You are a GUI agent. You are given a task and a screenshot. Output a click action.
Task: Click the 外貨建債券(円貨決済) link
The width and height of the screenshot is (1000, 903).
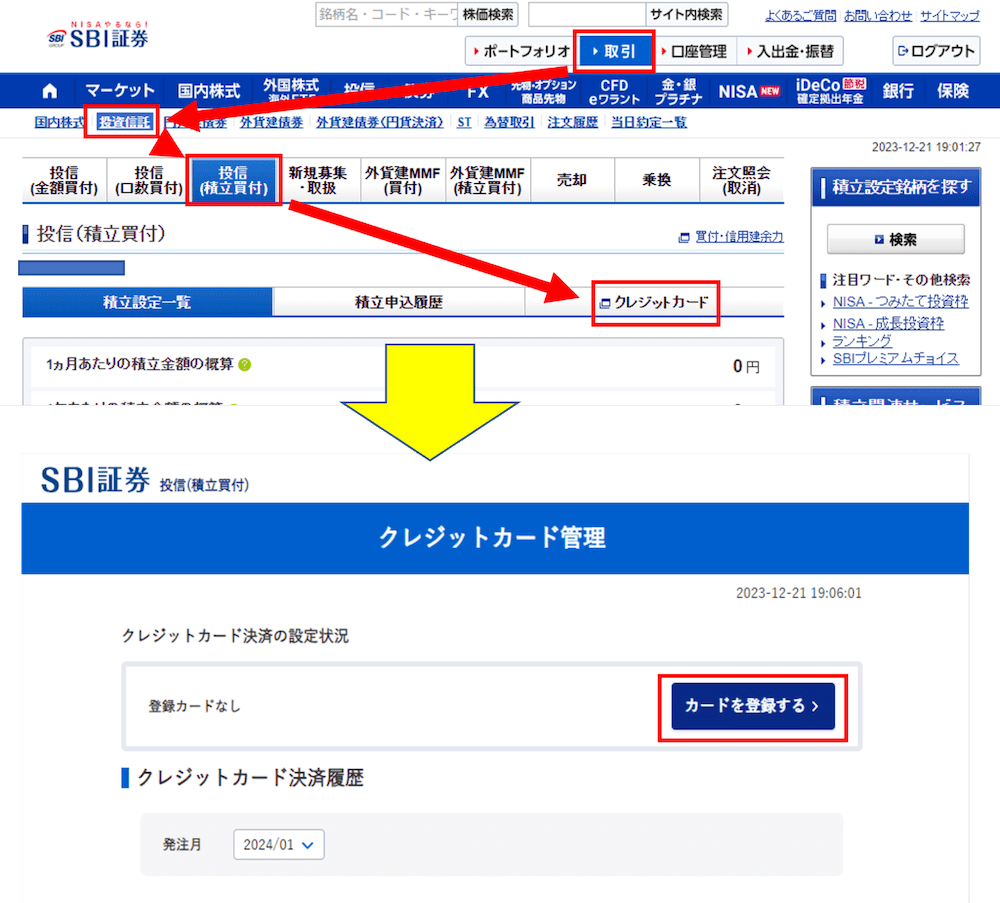379,122
